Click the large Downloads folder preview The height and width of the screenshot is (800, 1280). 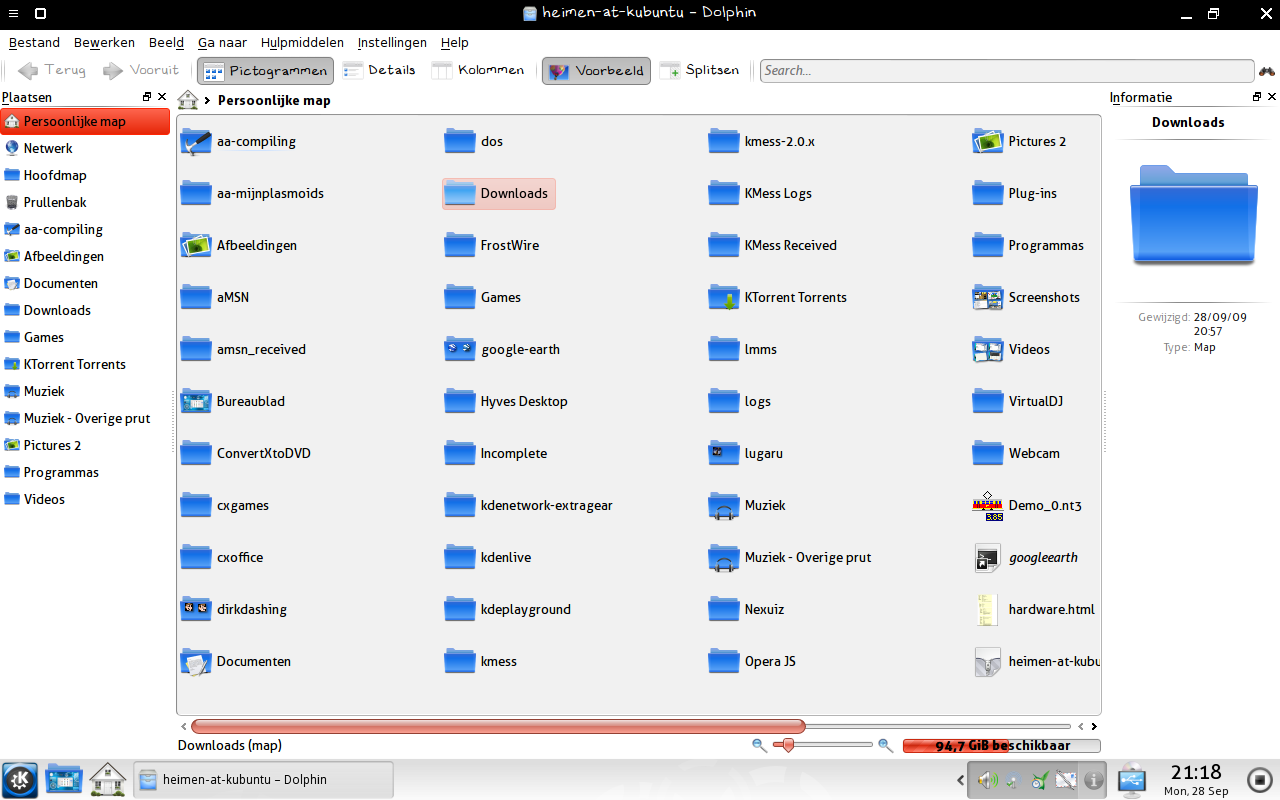(1194, 215)
